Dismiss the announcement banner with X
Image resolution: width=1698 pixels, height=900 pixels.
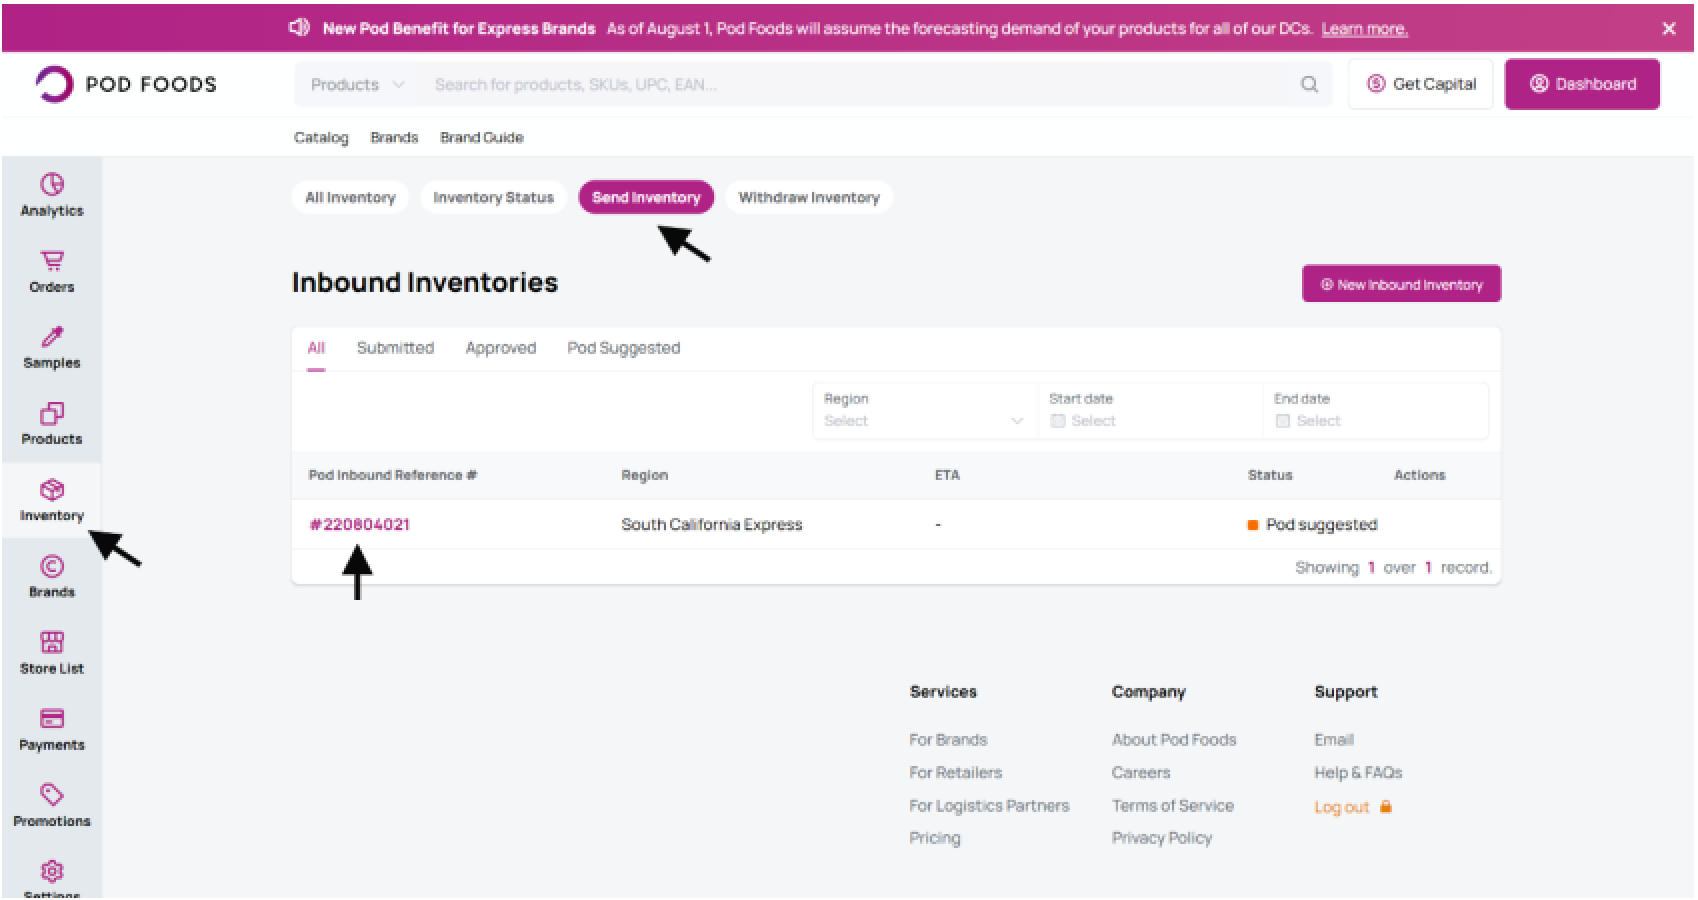tap(1669, 29)
